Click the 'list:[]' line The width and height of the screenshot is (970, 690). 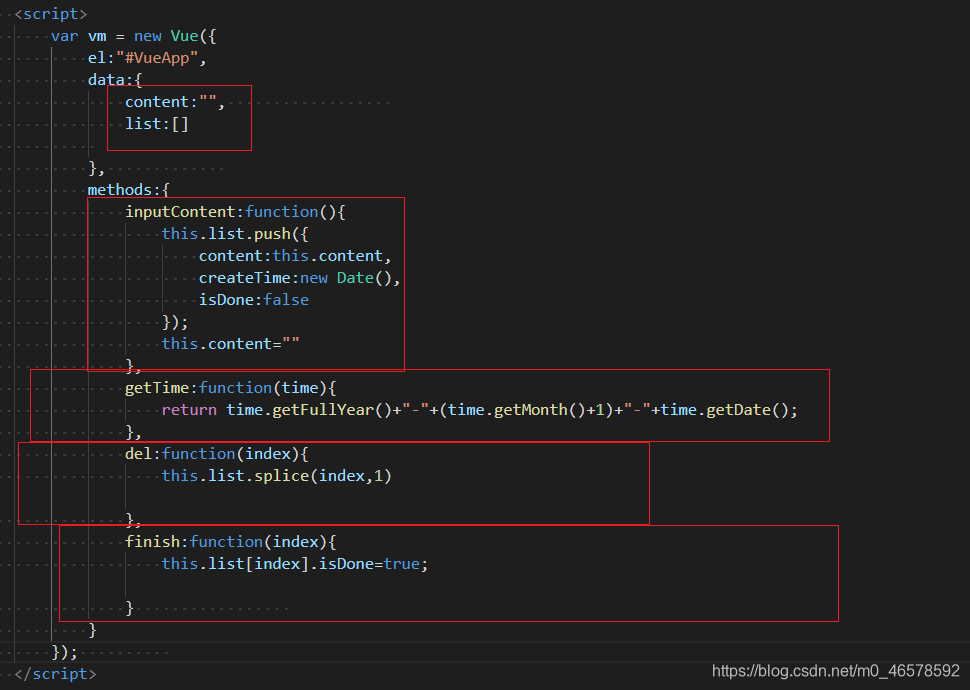click(x=157, y=124)
